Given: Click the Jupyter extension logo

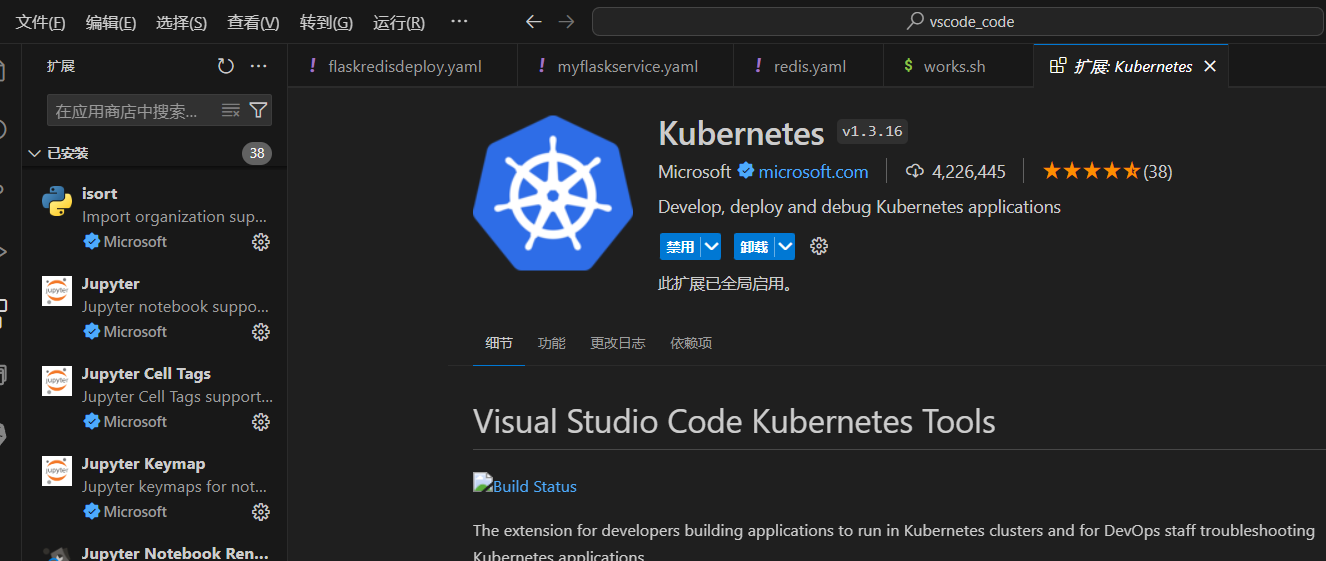Looking at the screenshot, I should click(x=57, y=291).
